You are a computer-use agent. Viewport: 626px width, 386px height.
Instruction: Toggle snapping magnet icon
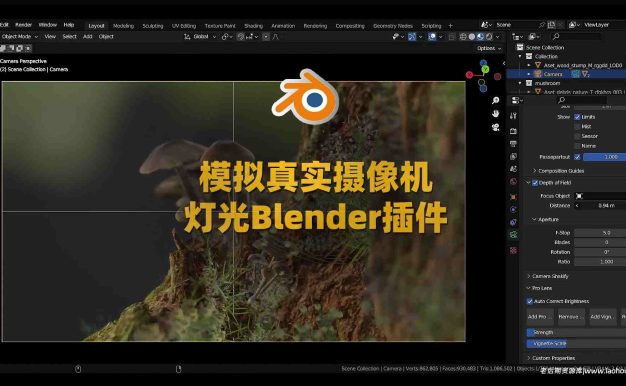(240, 37)
